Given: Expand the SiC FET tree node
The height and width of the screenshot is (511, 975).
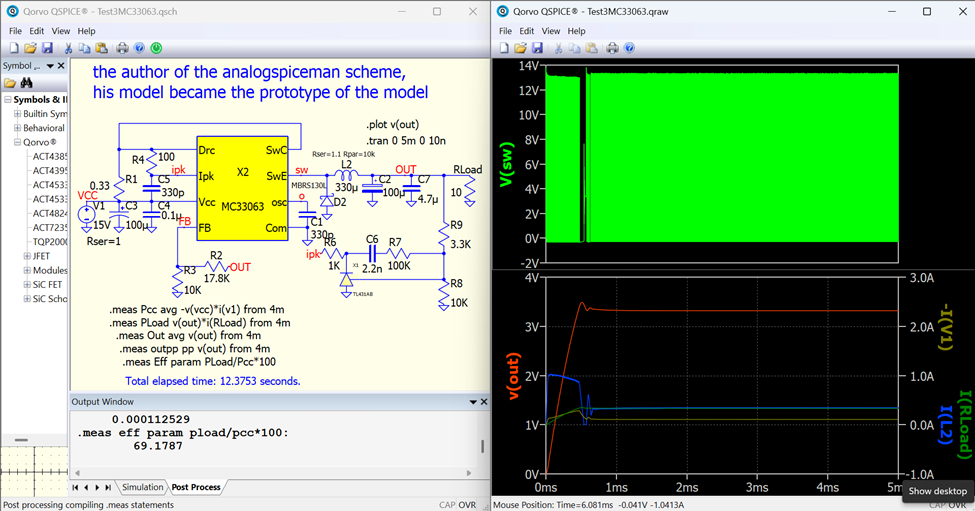Looking at the screenshot, I should click(26, 285).
